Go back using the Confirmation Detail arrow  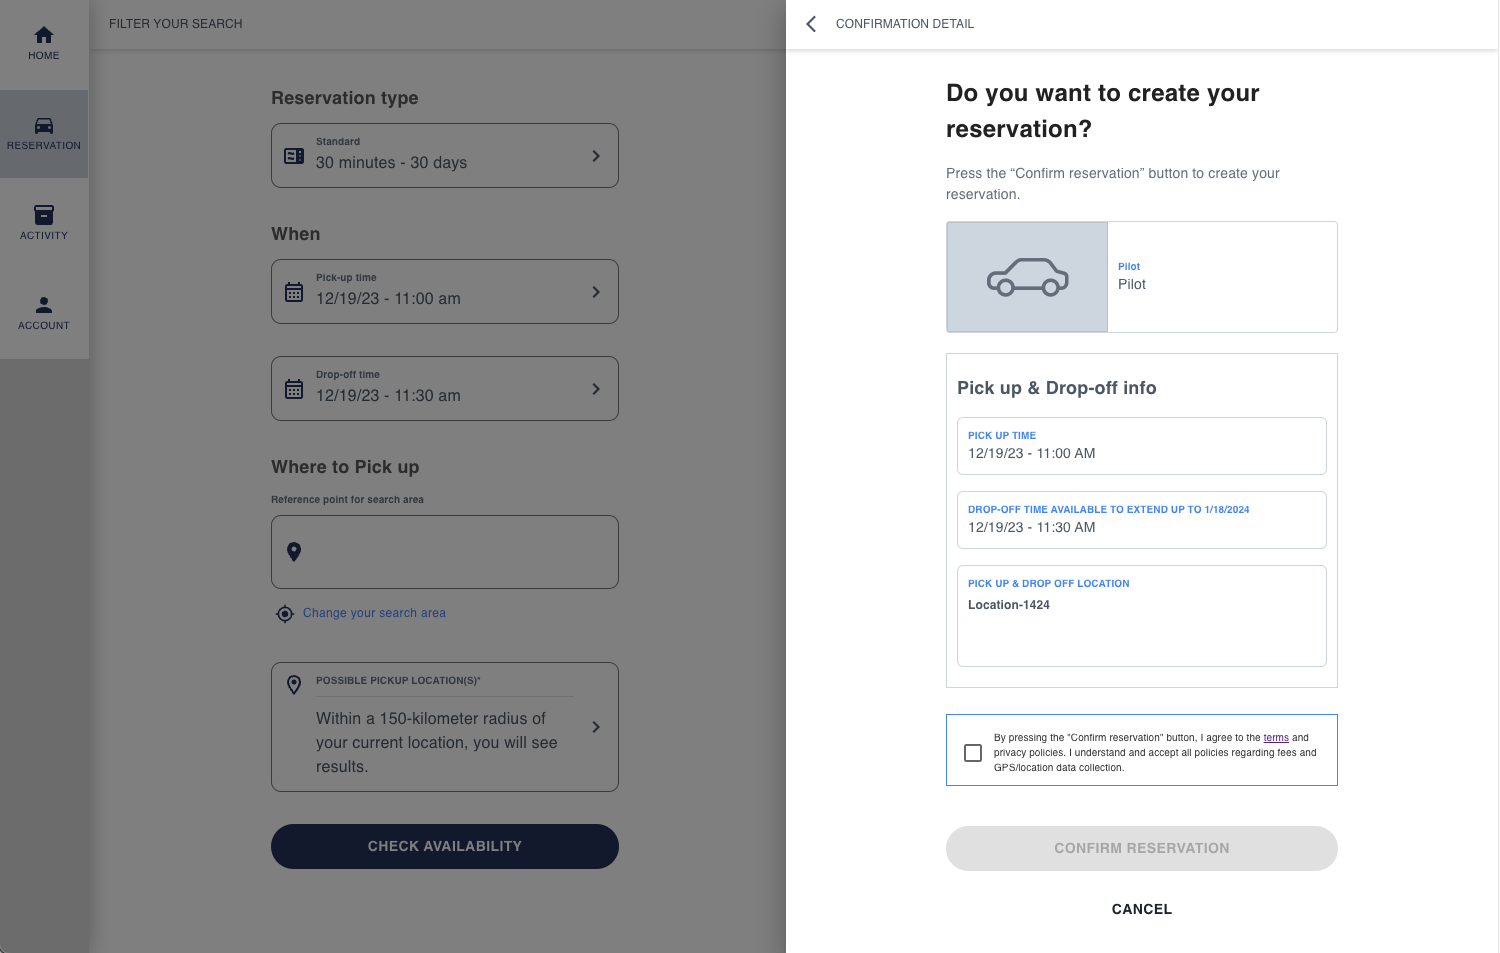(x=811, y=24)
